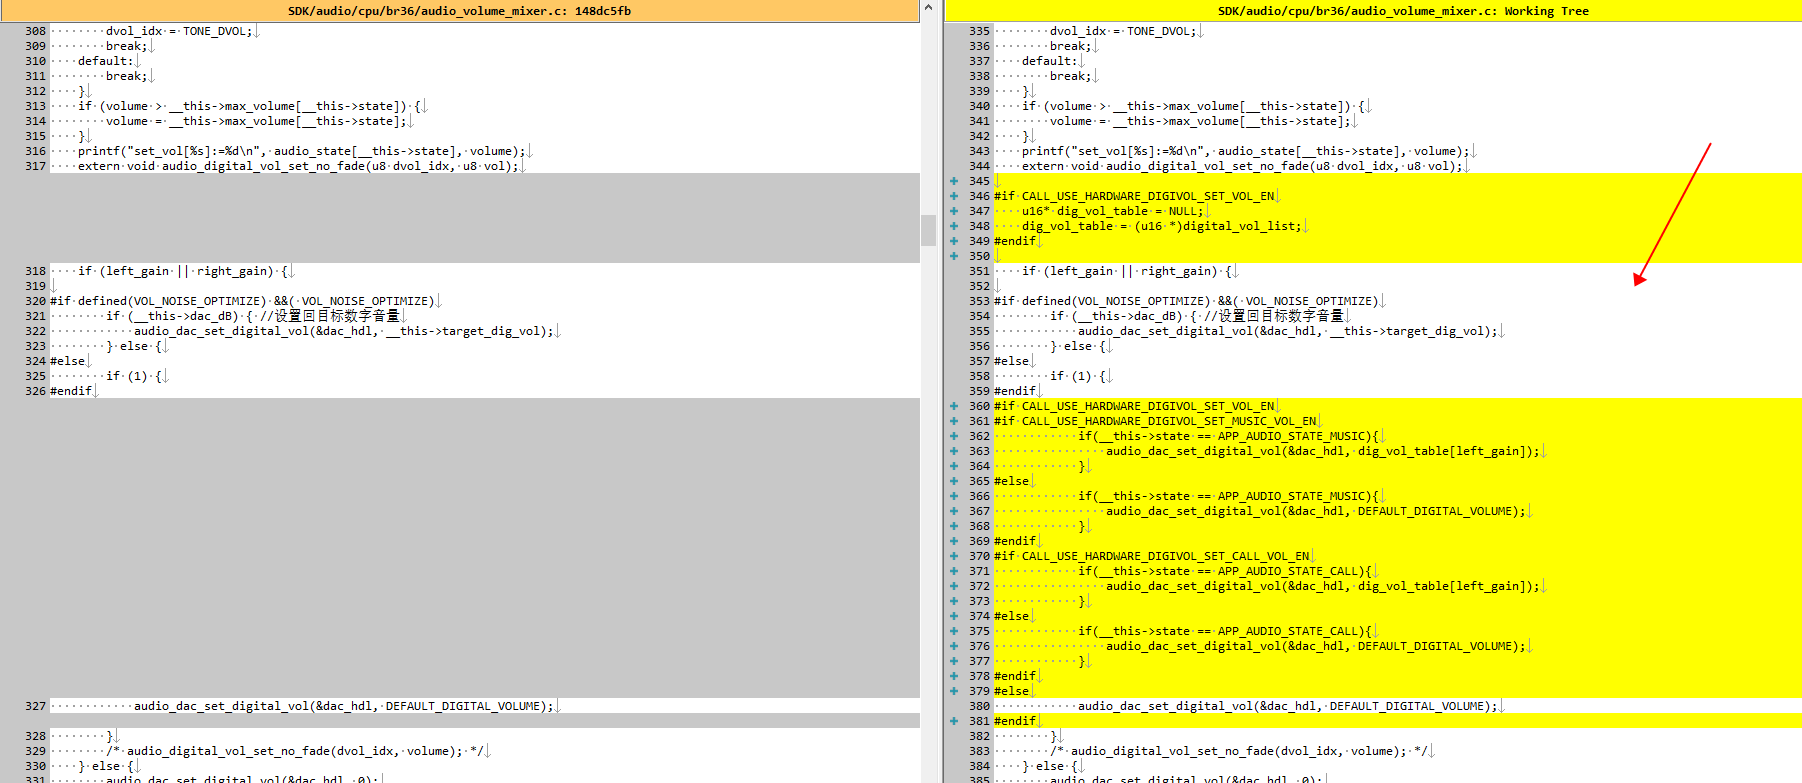Click the plus marker beside line 346
Screen dimensions: 1802x783
click(954, 196)
